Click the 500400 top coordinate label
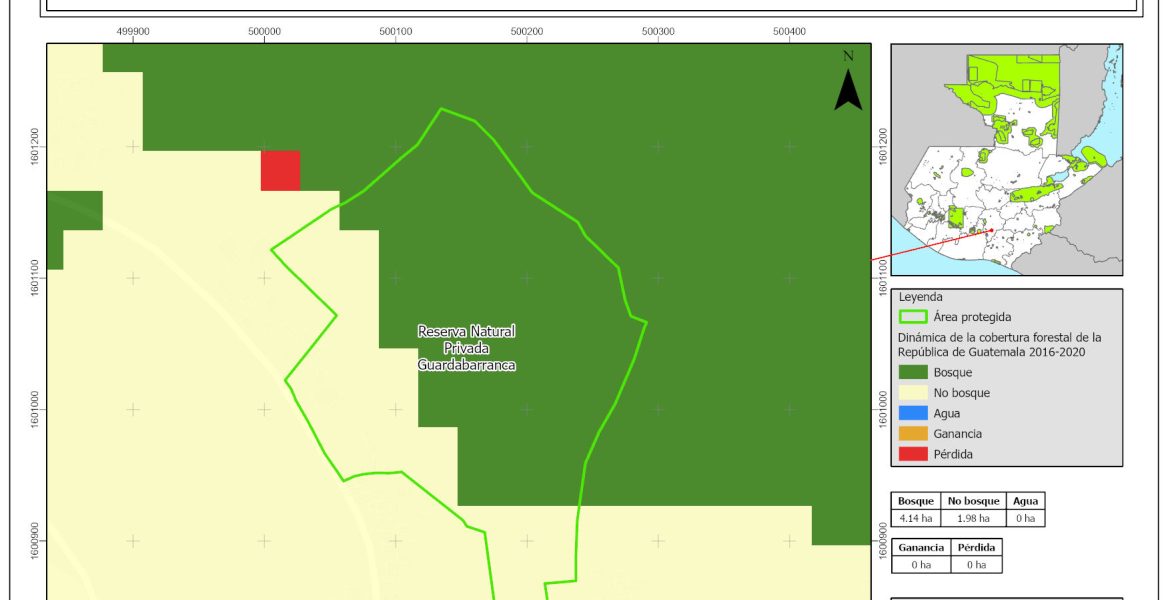1170x600 pixels. [790, 32]
